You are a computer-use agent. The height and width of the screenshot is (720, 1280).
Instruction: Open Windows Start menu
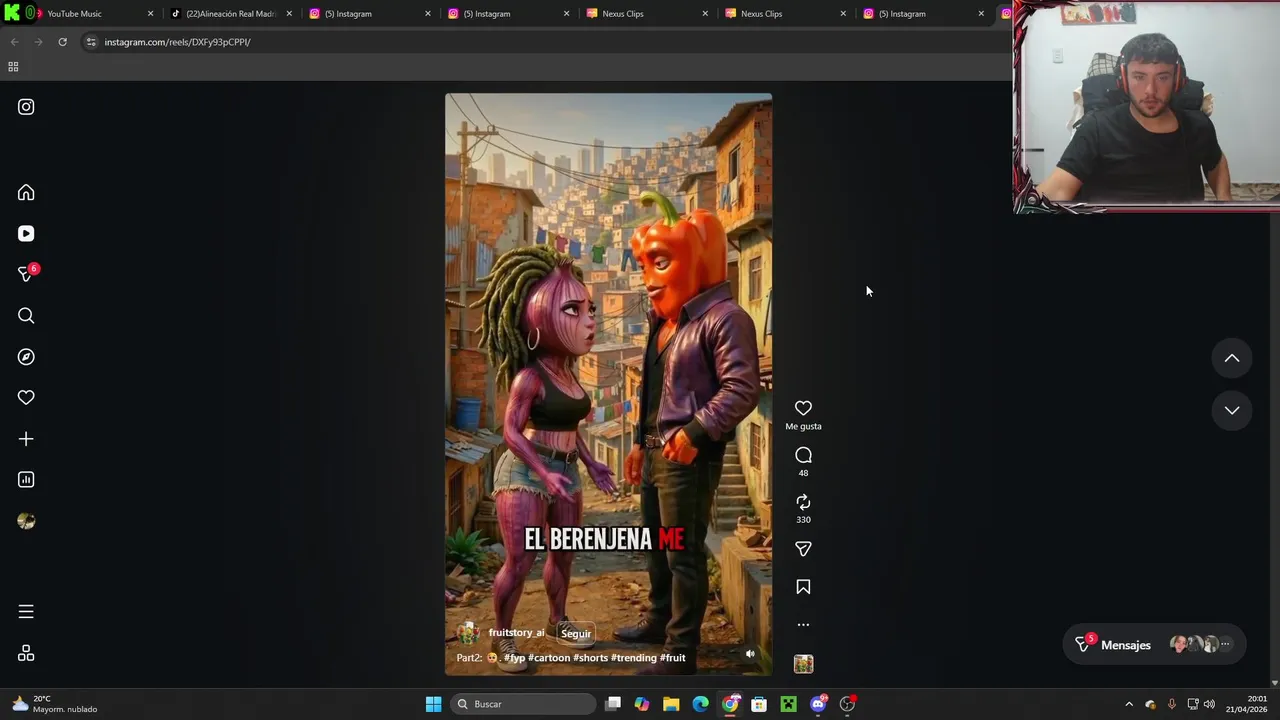coord(433,704)
